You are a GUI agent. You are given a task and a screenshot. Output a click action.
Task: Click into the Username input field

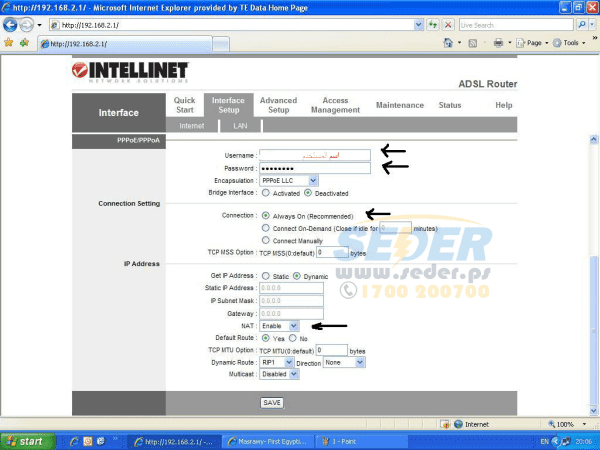(x=315, y=155)
